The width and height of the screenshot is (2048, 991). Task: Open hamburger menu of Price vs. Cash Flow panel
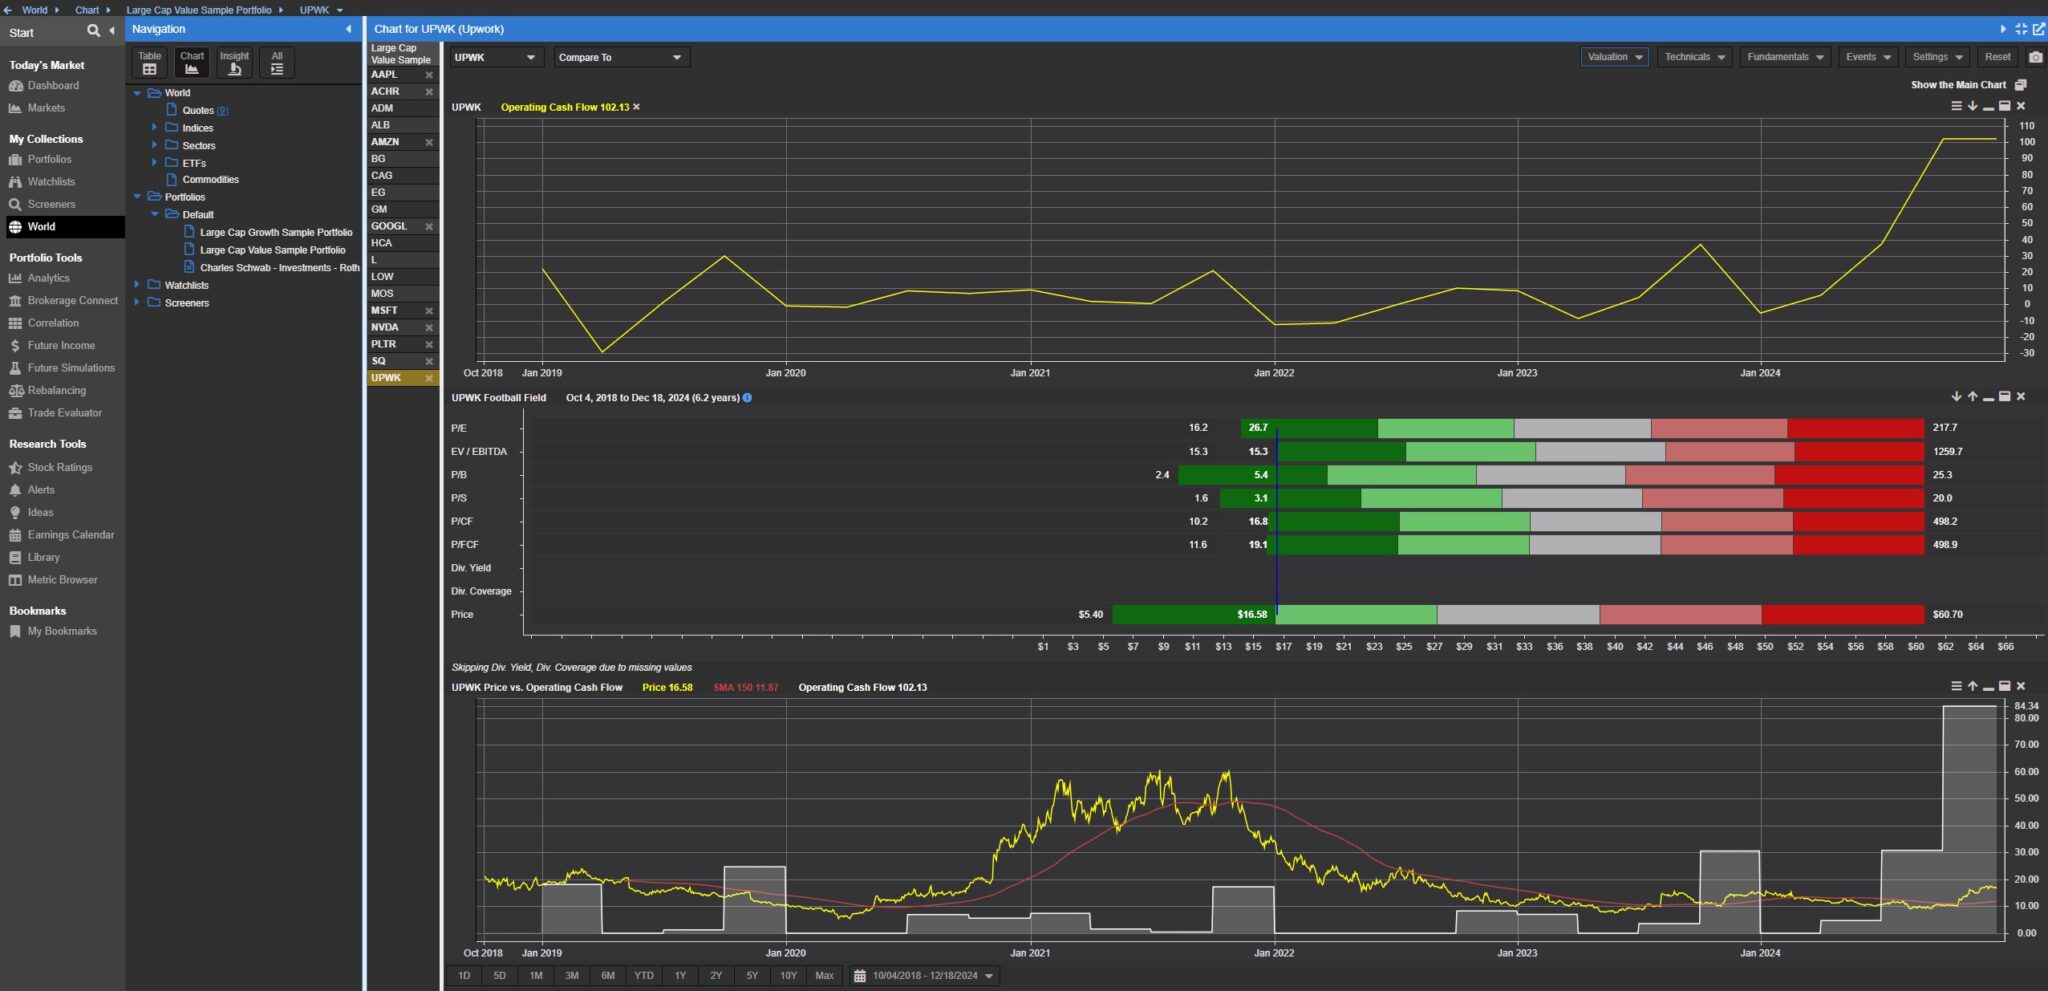pos(1956,686)
